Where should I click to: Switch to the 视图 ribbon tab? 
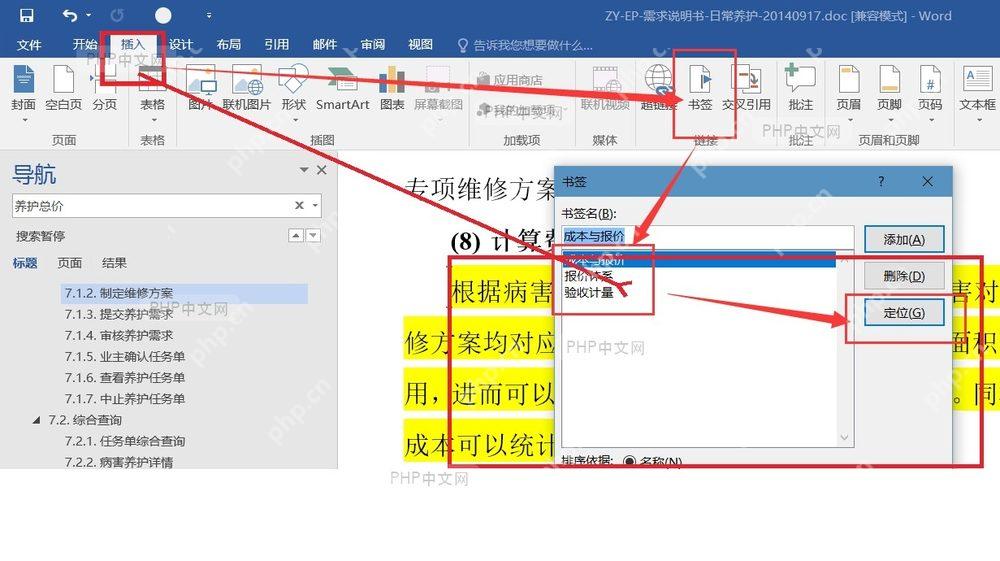point(420,45)
